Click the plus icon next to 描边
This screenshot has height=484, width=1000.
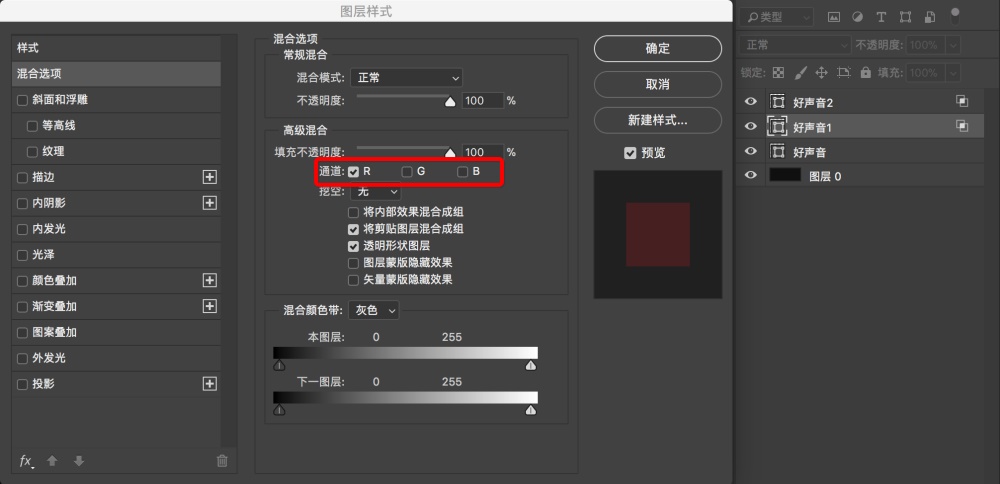[209, 177]
